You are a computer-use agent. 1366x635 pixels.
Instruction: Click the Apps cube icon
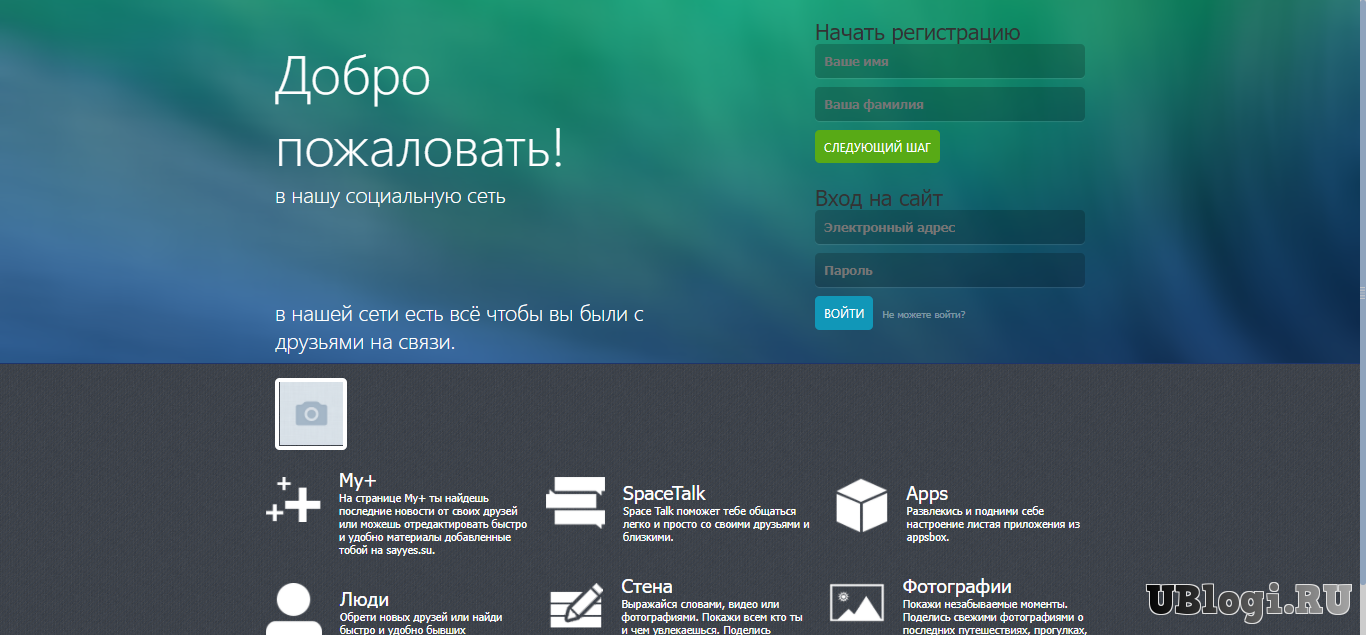click(x=861, y=505)
